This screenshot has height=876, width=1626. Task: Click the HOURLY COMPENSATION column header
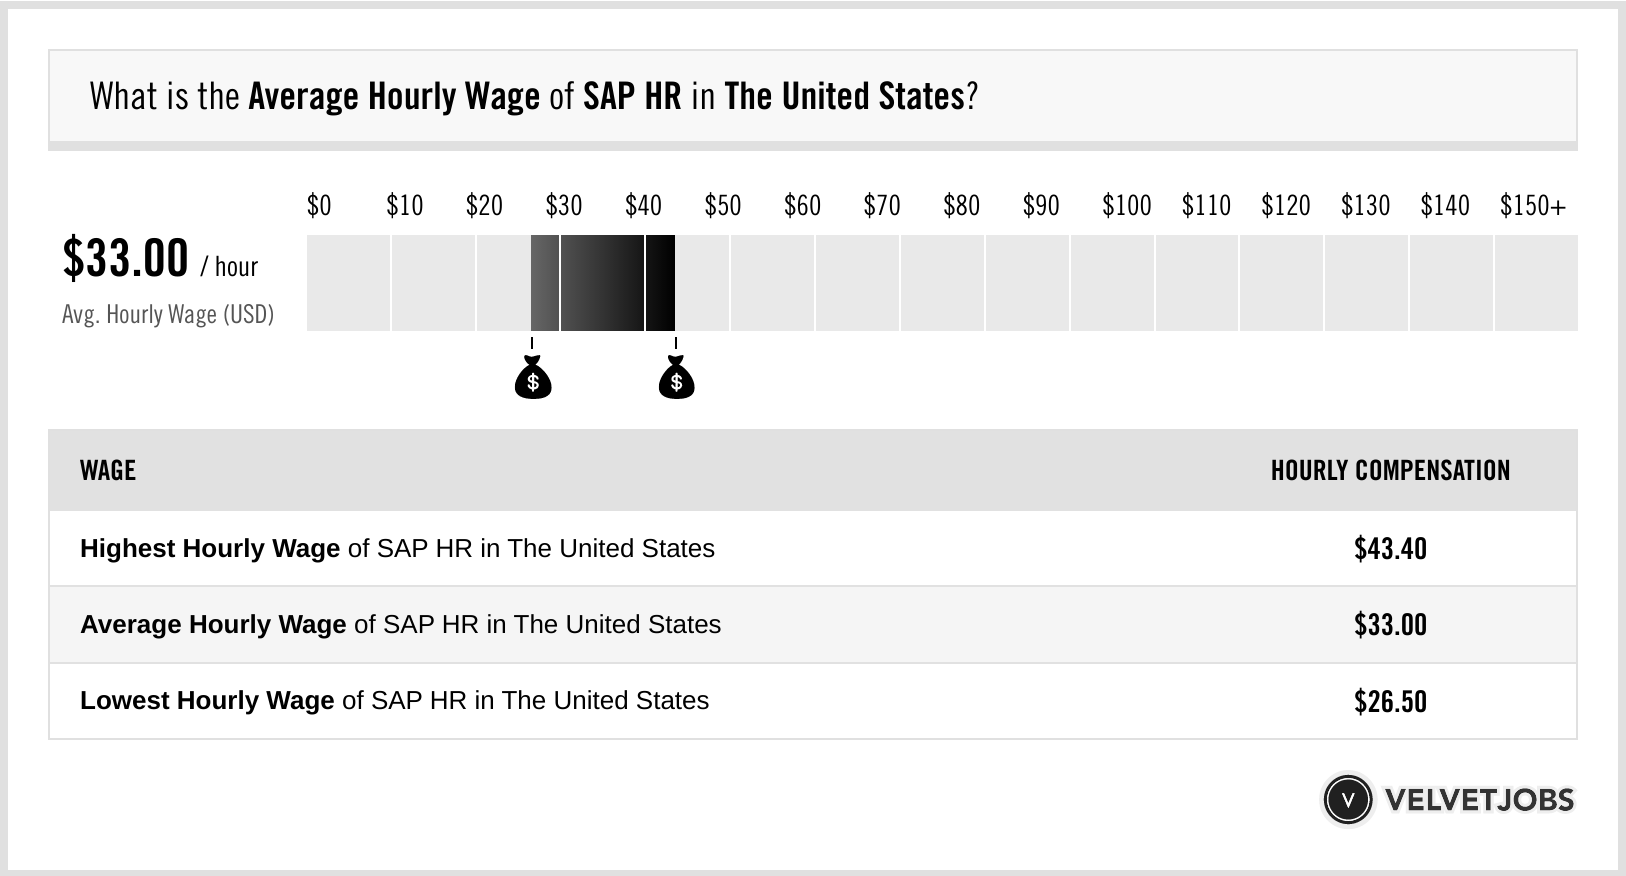coord(1390,470)
